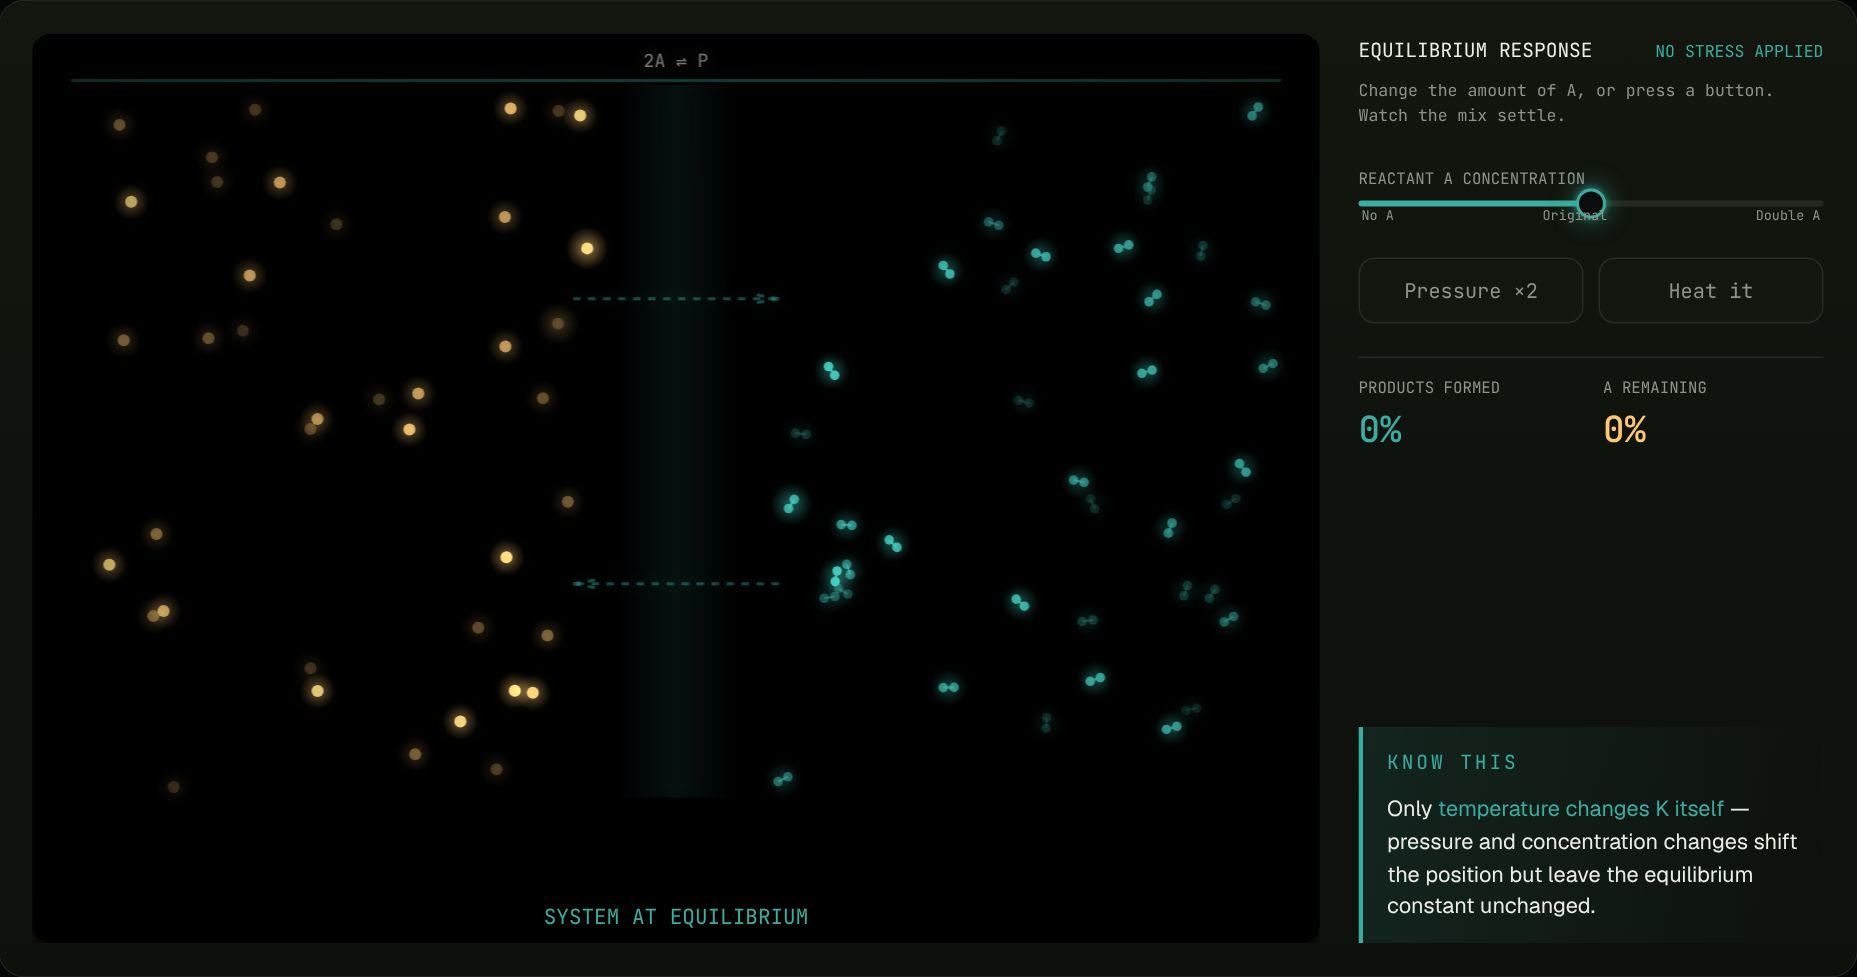Click the Products Formed 0% value
Image resolution: width=1857 pixels, height=977 pixels.
pyautogui.click(x=1380, y=430)
